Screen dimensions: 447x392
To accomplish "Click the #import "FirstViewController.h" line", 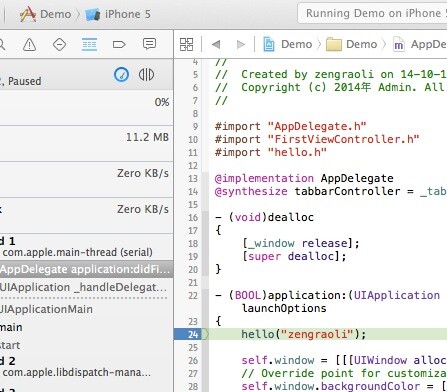I will [317, 139].
